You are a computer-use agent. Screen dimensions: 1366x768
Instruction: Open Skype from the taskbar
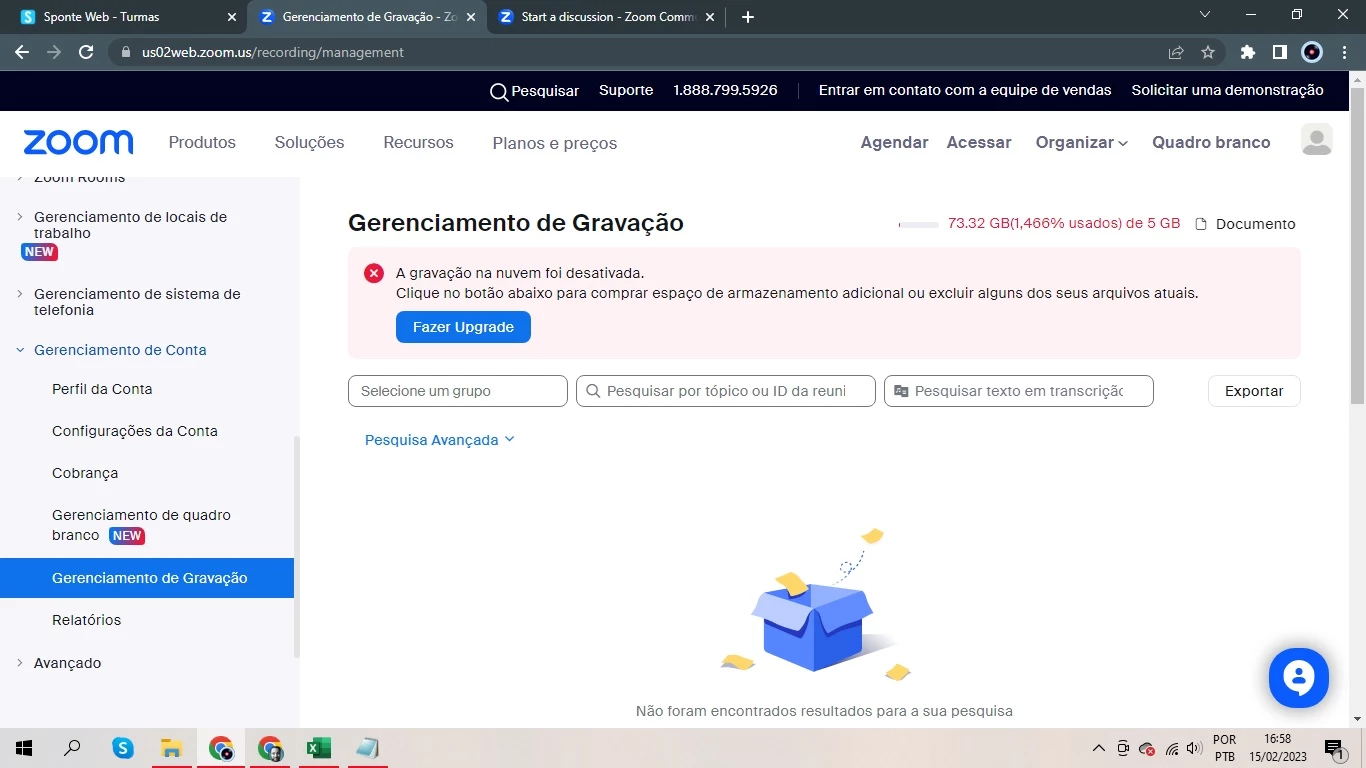(123, 748)
